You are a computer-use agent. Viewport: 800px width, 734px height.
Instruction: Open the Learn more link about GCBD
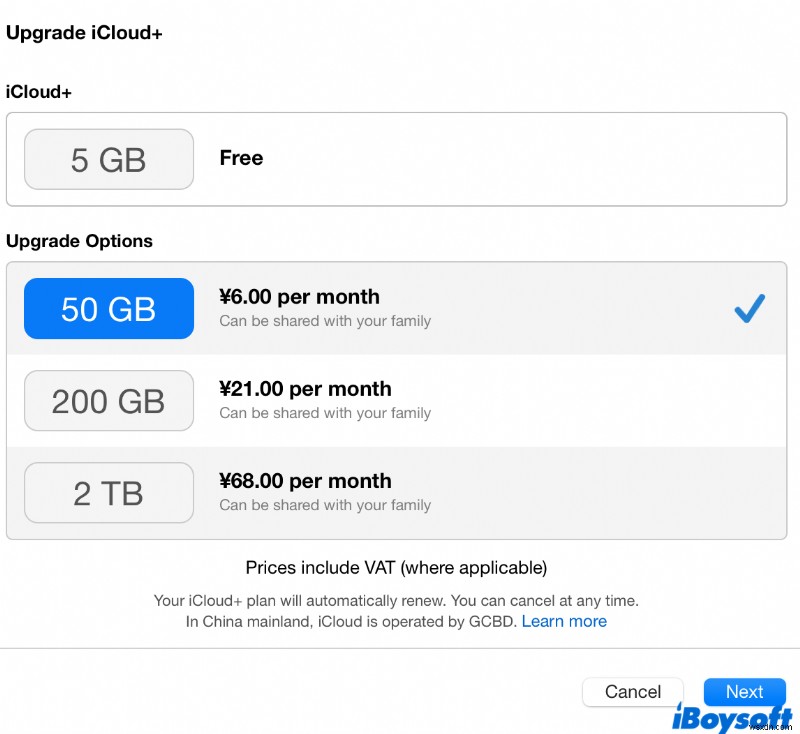point(564,621)
